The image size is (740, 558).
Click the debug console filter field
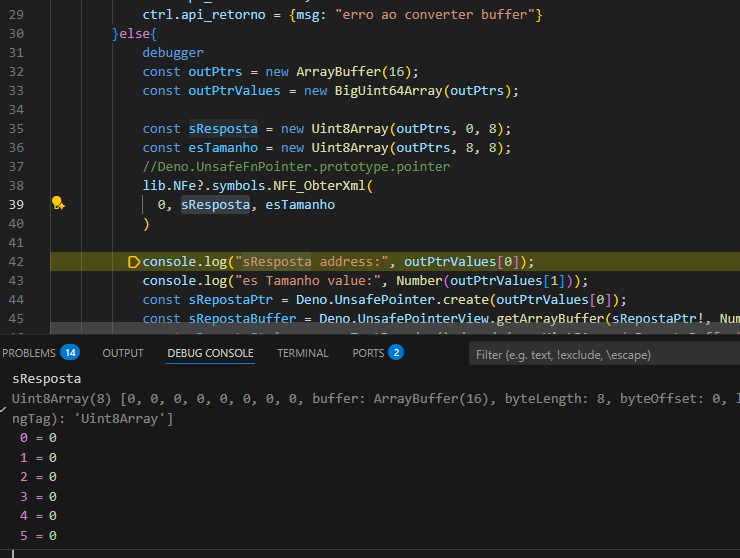[604, 355]
